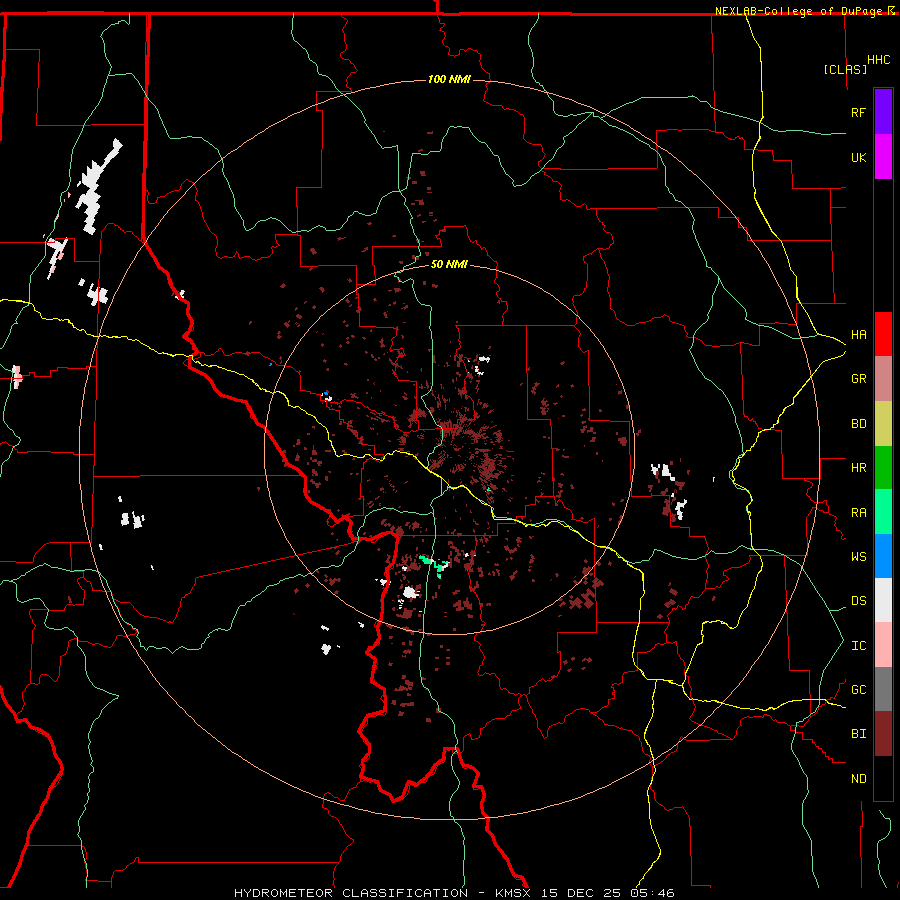Click the GR legend label
The image size is (900, 900).
(858, 379)
